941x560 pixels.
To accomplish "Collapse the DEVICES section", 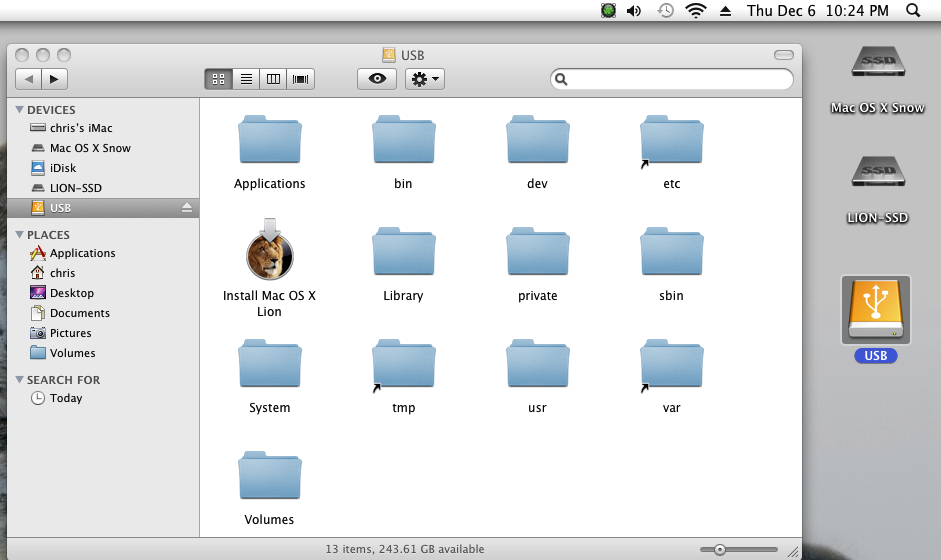I will (x=19, y=110).
